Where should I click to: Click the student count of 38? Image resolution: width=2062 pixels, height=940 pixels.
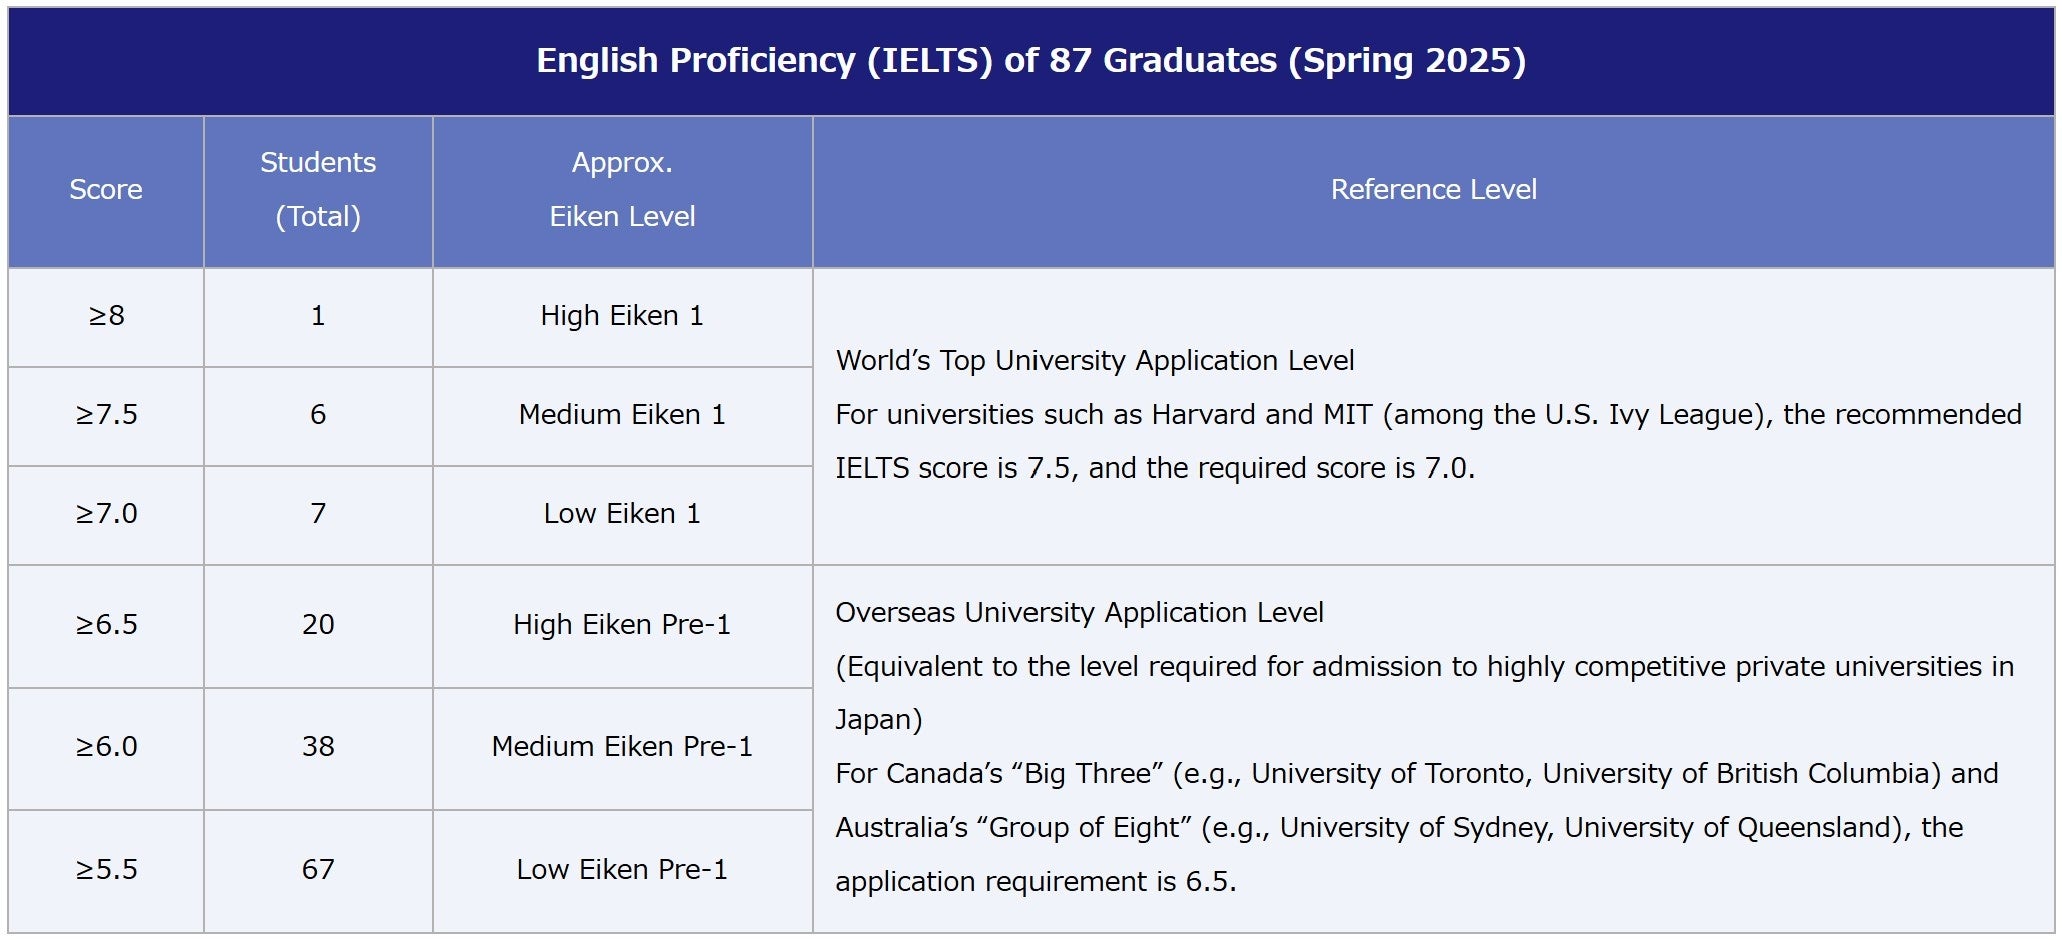point(318,747)
